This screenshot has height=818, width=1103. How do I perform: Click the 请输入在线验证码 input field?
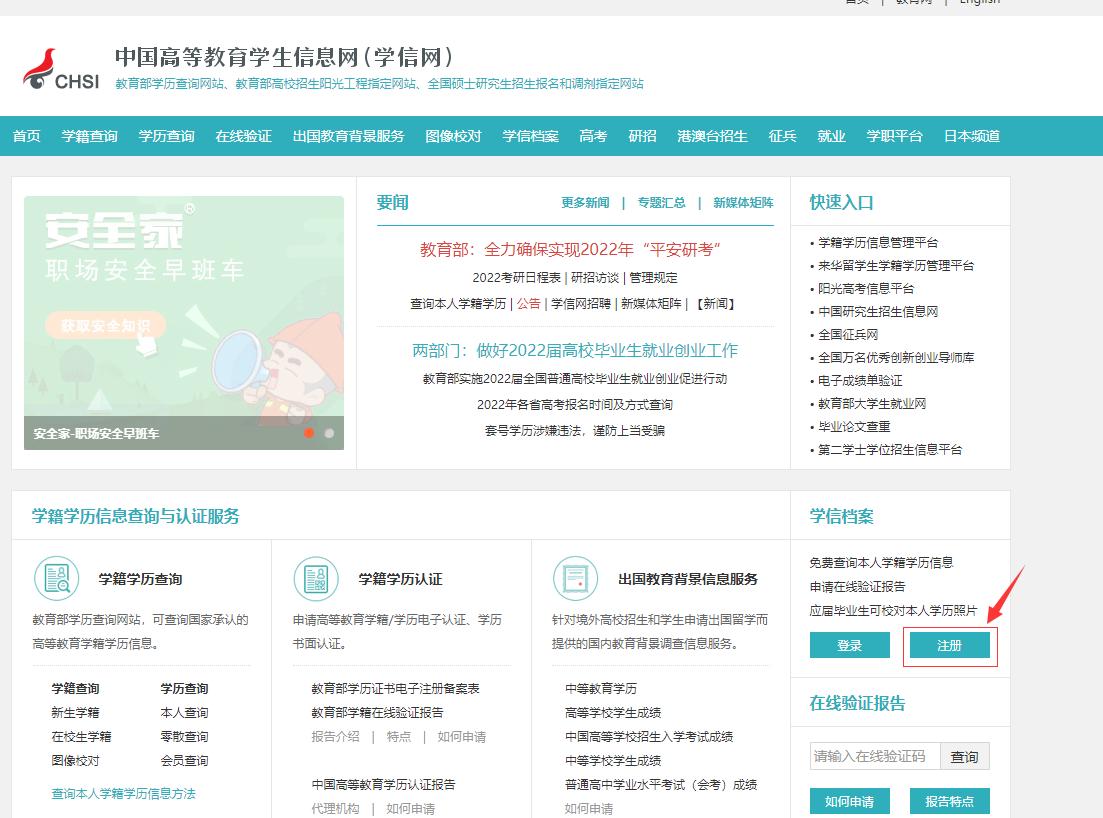[x=874, y=756]
